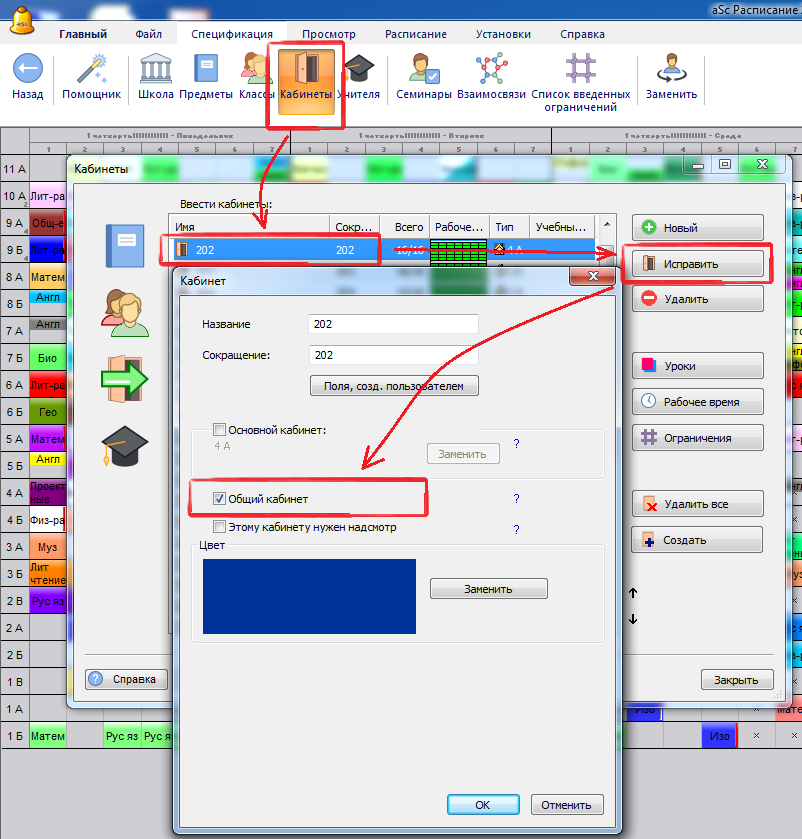Click the graduation cap sidebar icon
802x839 pixels.
(124, 445)
